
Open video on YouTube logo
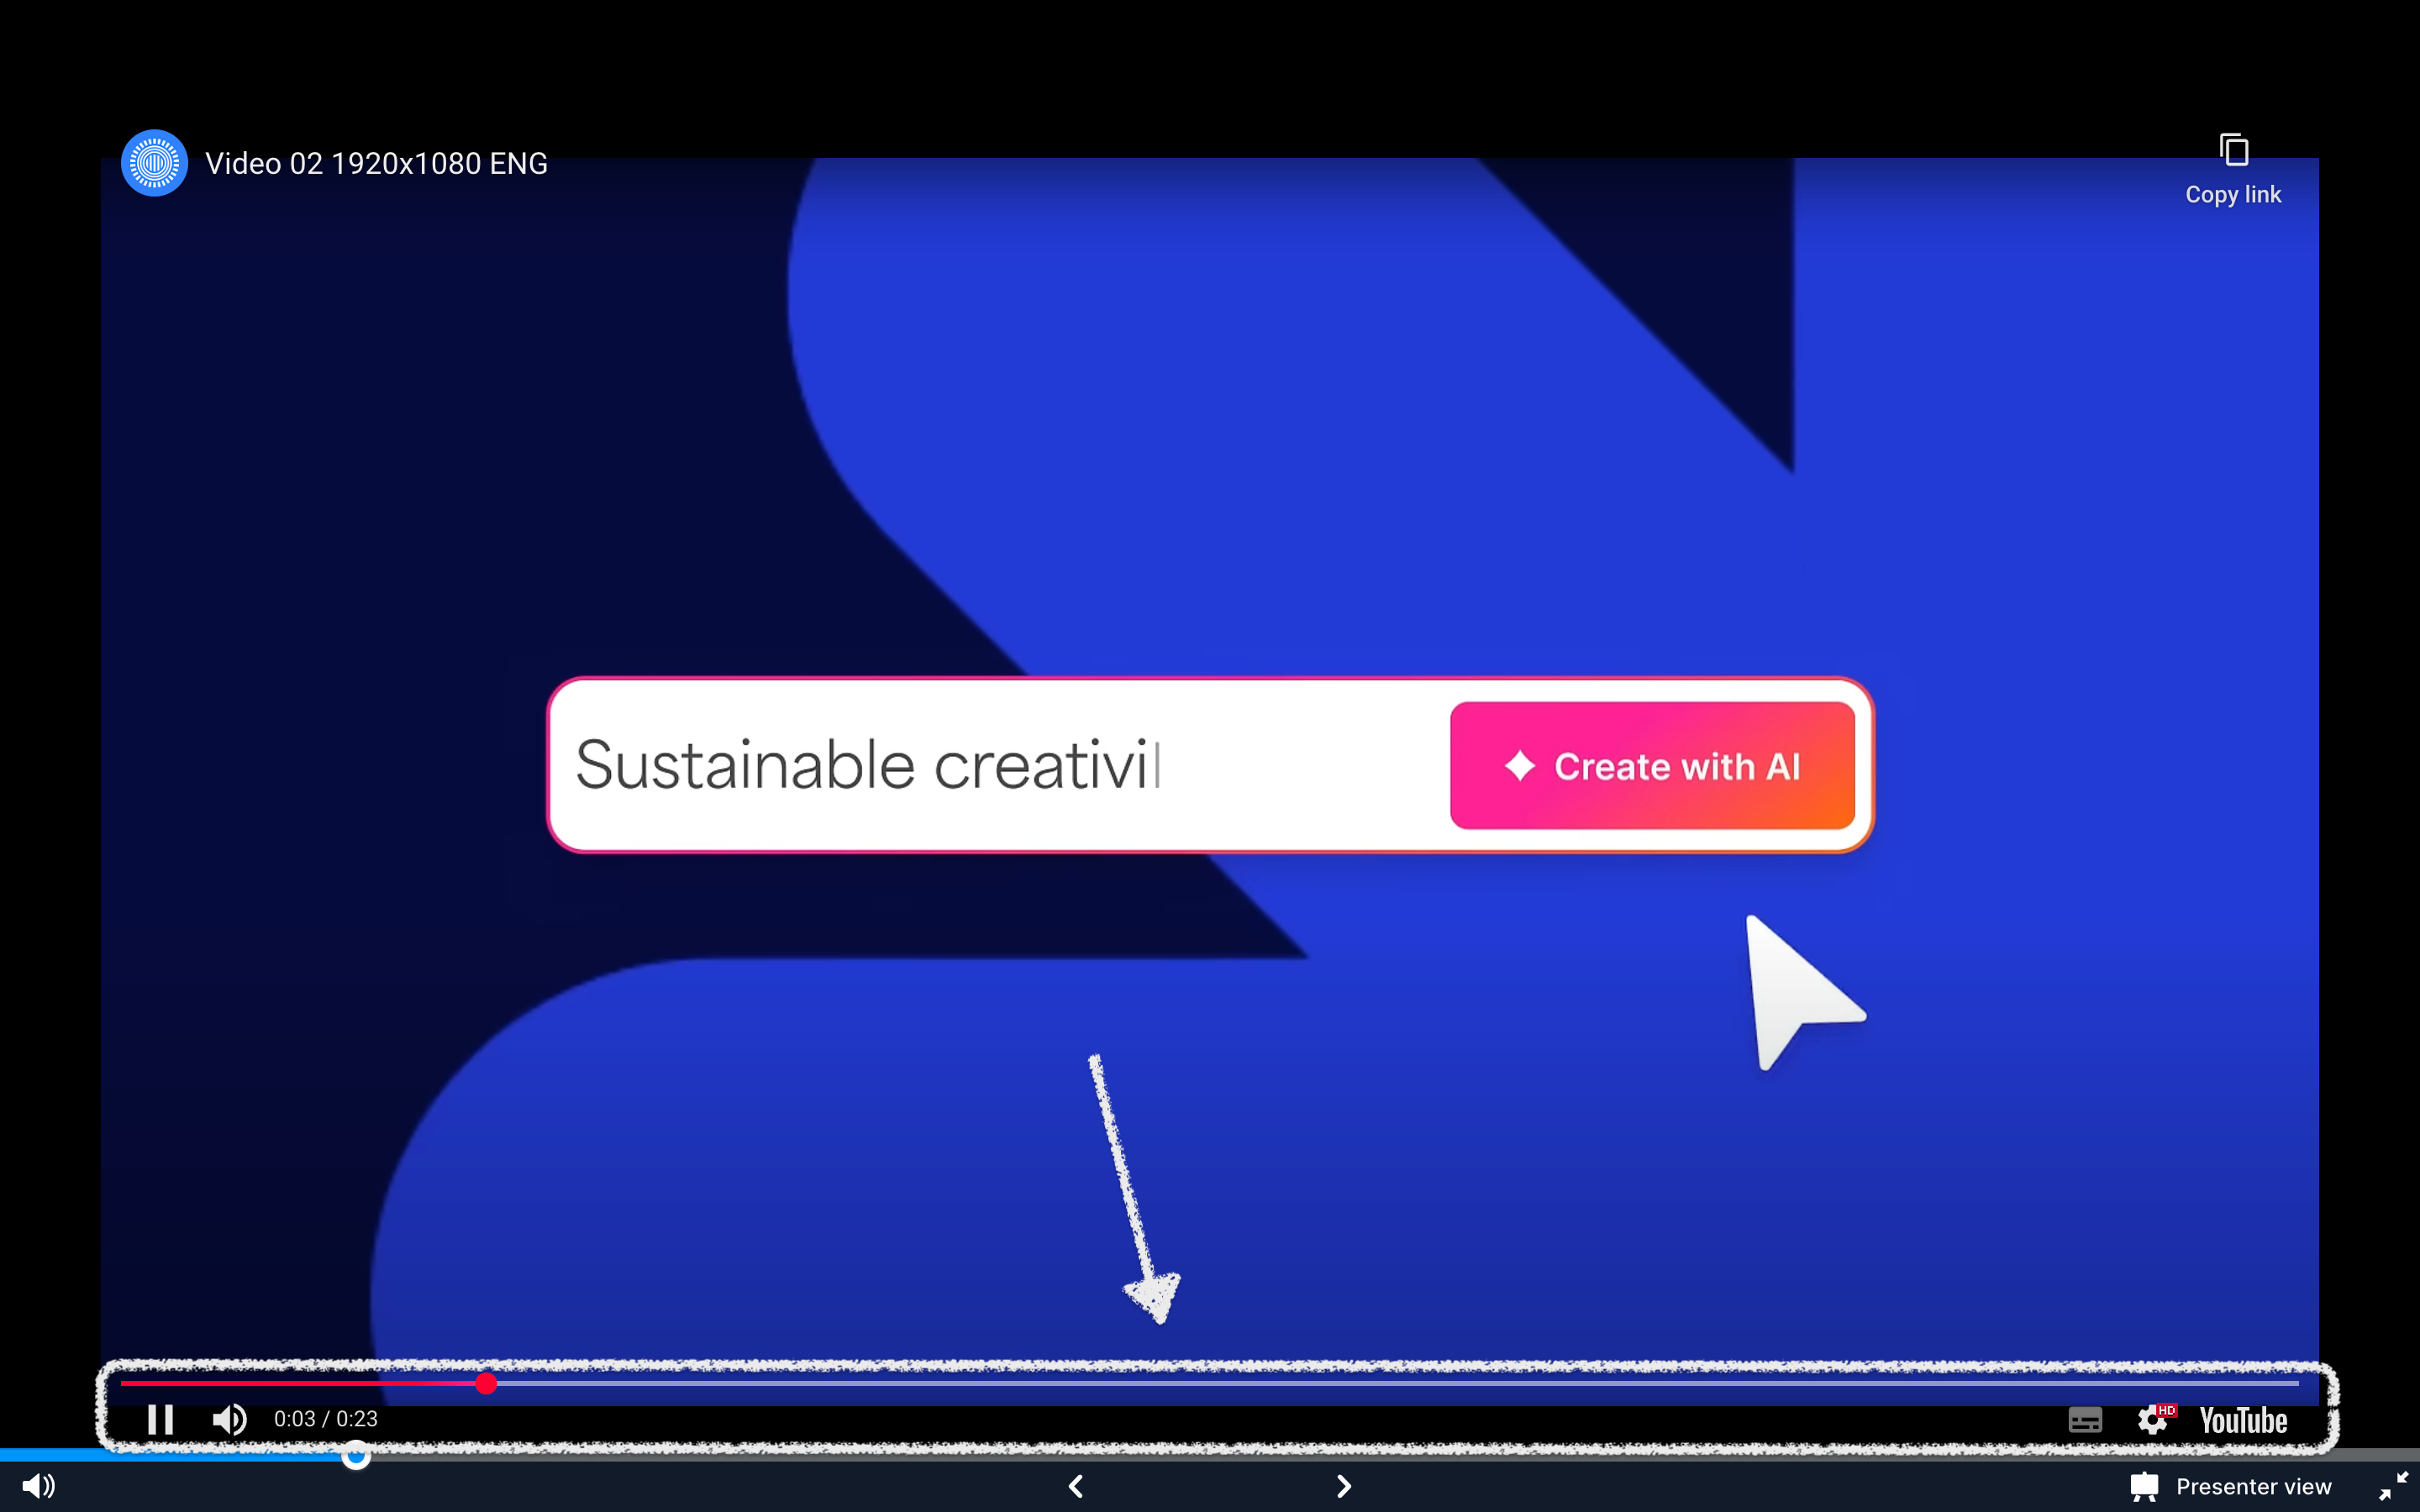(2243, 1420)
